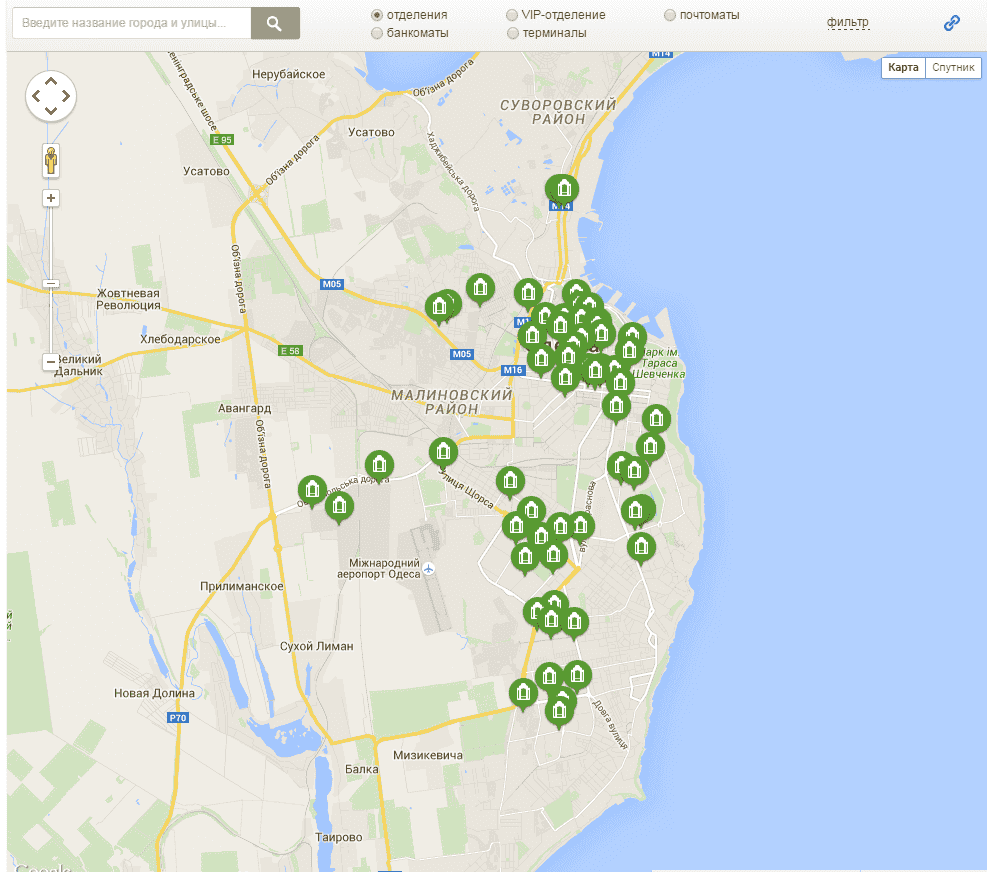Switch to the Спутник map view
Image resolution: width=987 pixels, height=872 pixels.
coord(952,67)
